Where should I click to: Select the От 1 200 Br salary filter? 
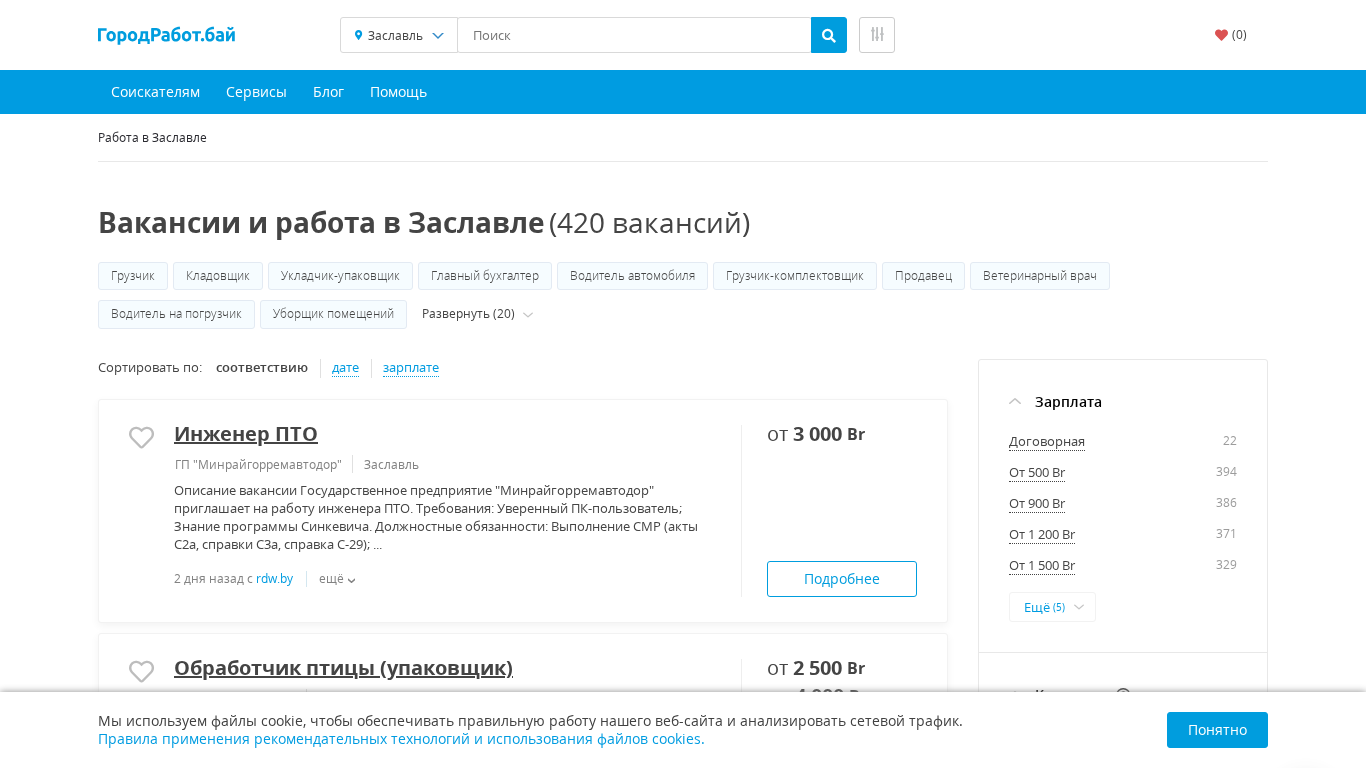pyautogui.click(x=1041, y=535)
